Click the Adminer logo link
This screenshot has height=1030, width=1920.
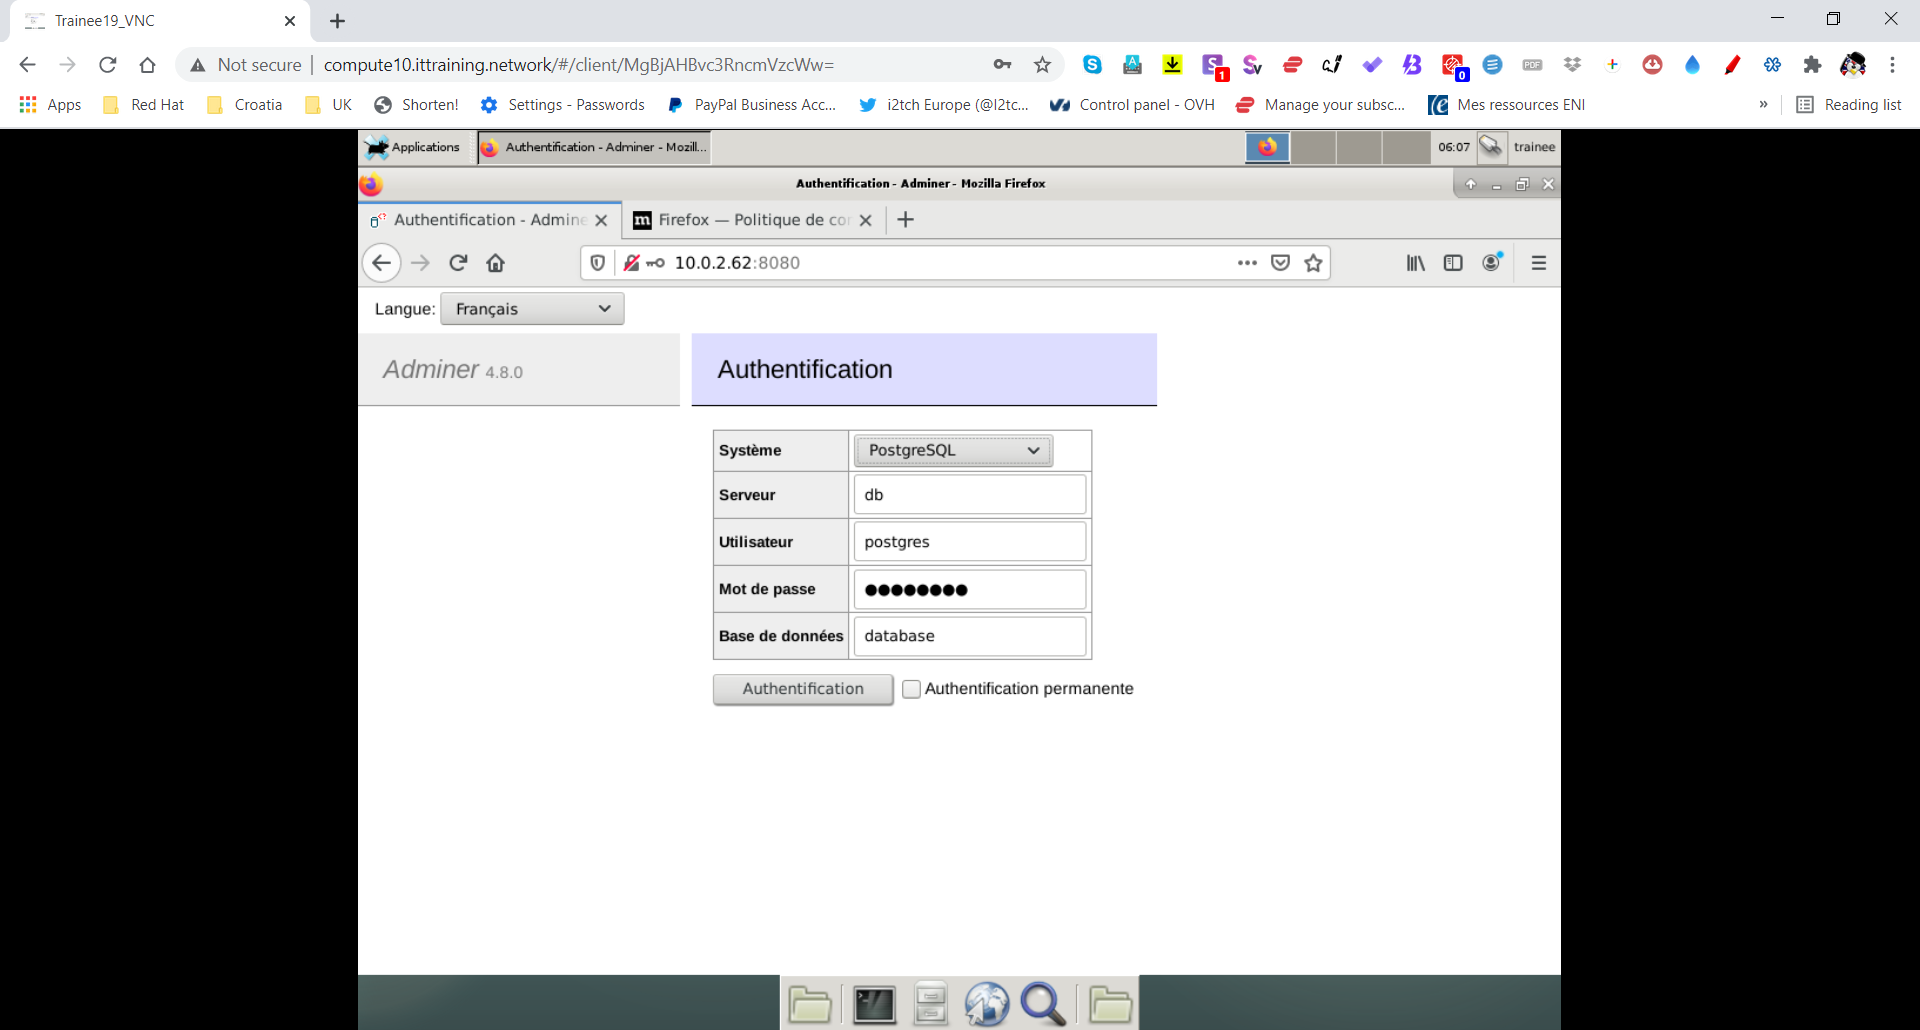pos(431,370)
